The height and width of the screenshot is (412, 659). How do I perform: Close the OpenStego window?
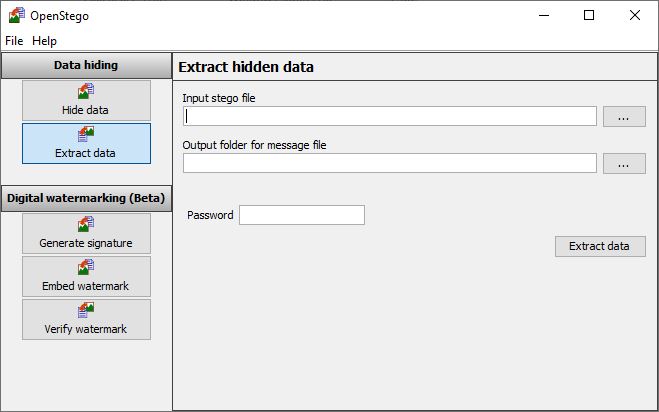(x=635, y=16)
